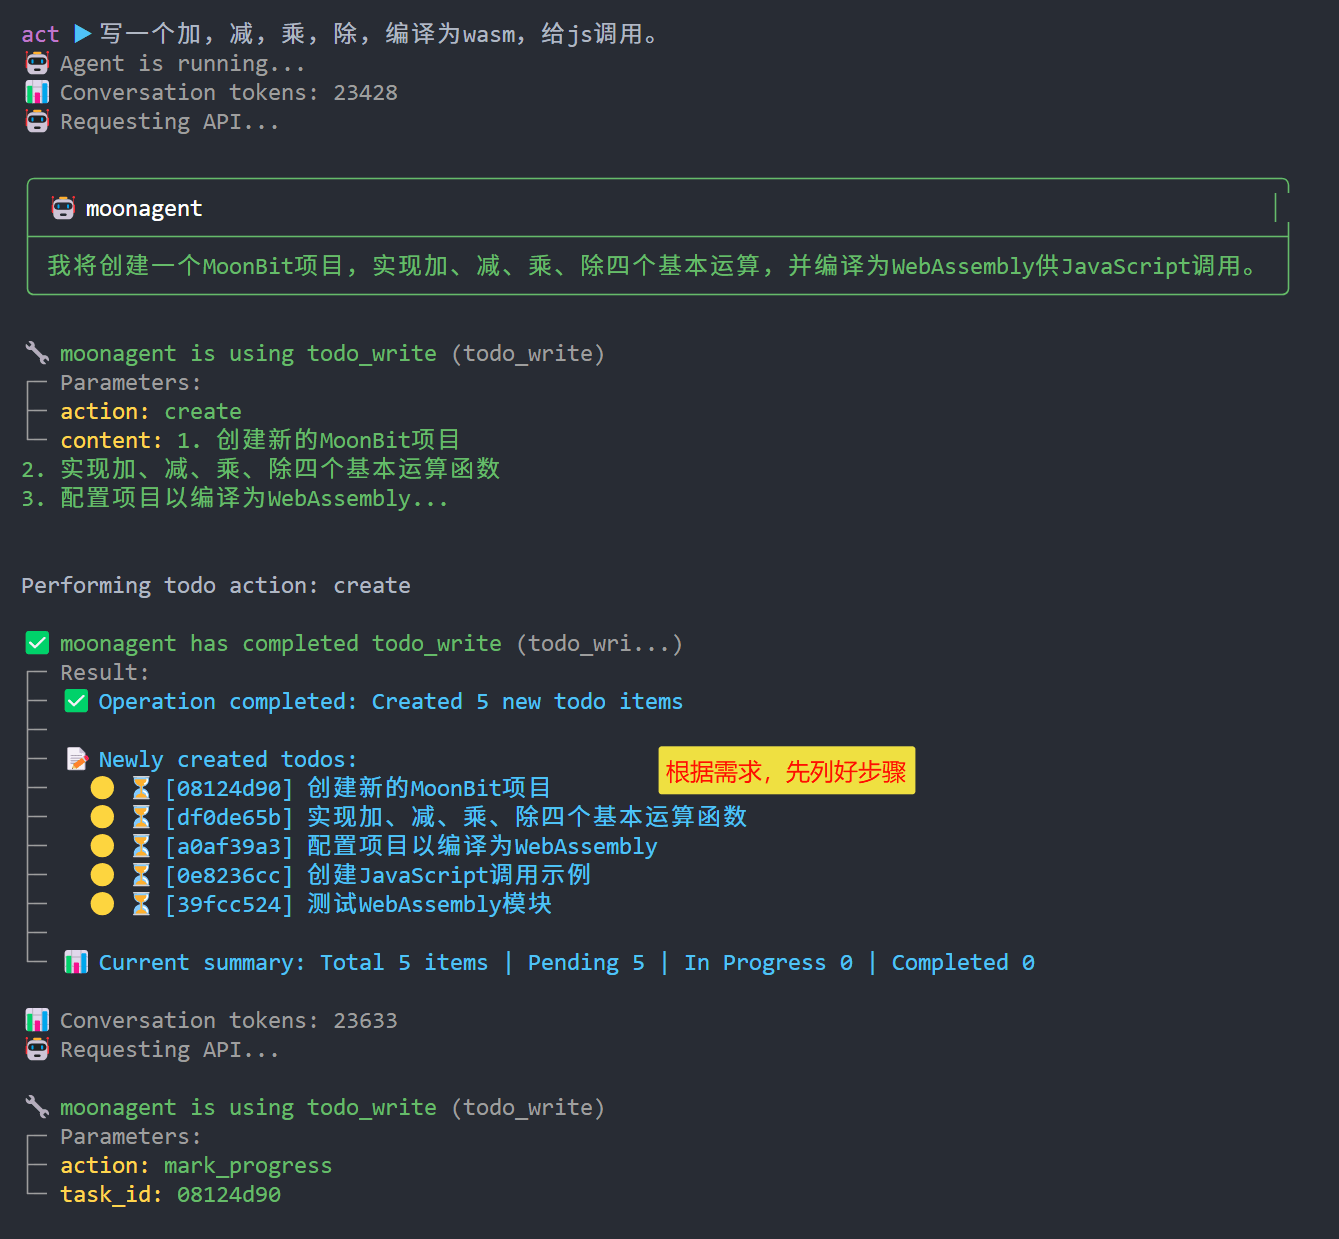Click the robot icon in moonagent header

click(x=63, y=208)
